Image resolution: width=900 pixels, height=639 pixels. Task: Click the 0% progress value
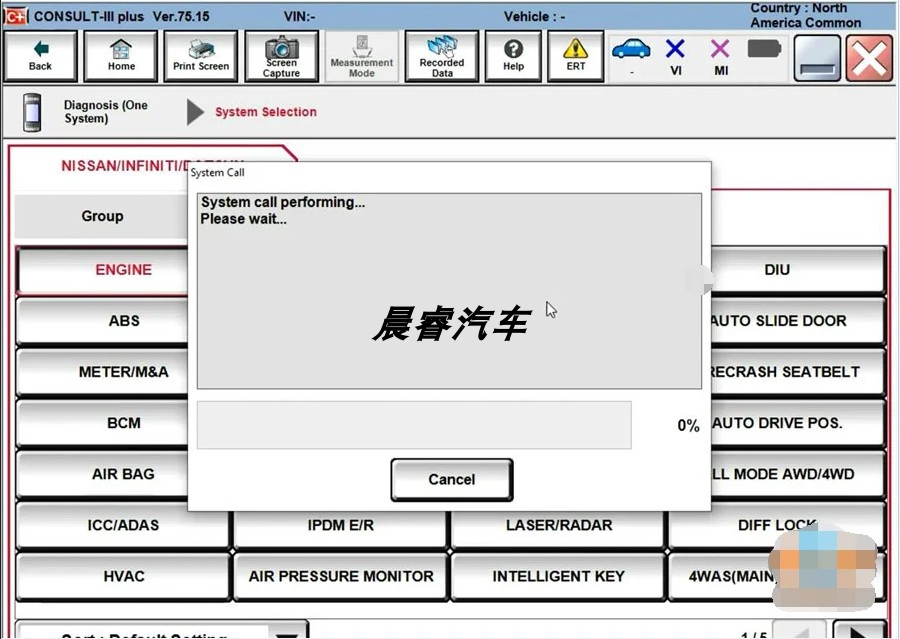coord(688,425)
